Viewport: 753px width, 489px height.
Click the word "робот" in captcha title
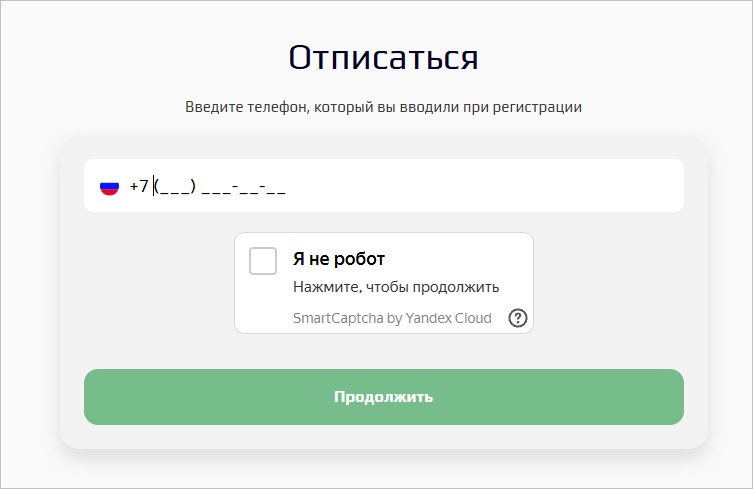tap(359, 259)
